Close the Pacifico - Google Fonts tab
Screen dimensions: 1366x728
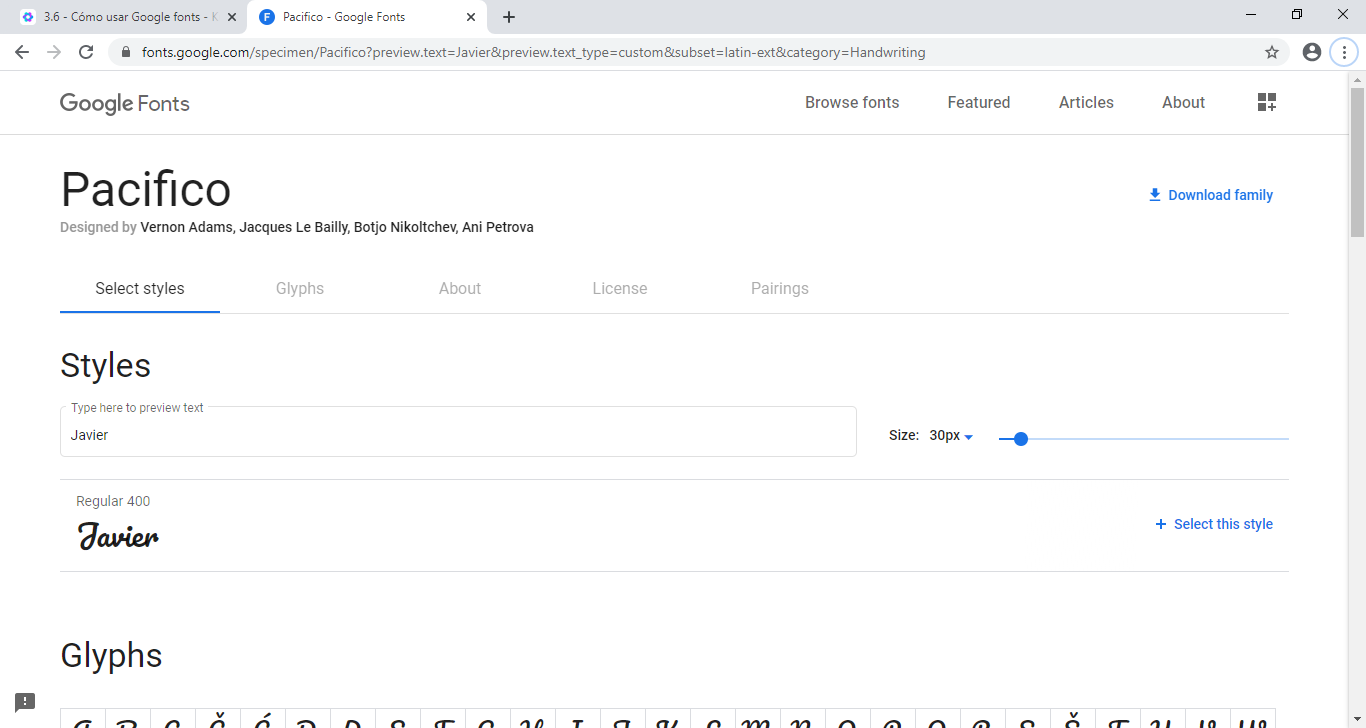point(471,17)
